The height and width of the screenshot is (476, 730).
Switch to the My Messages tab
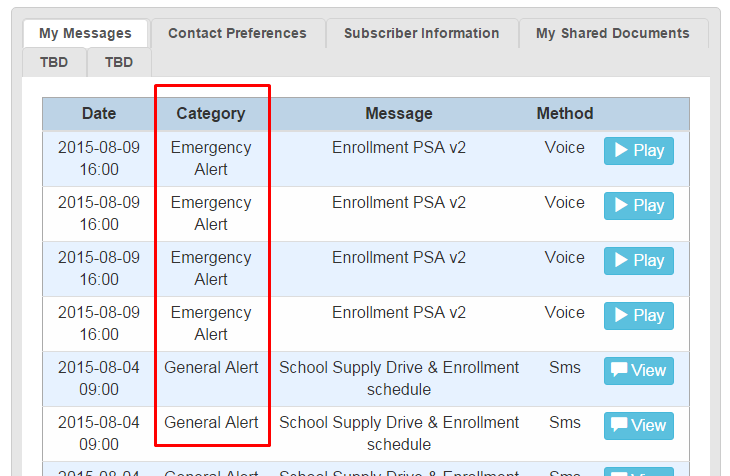pyautogui.click(x=85, y=33)
